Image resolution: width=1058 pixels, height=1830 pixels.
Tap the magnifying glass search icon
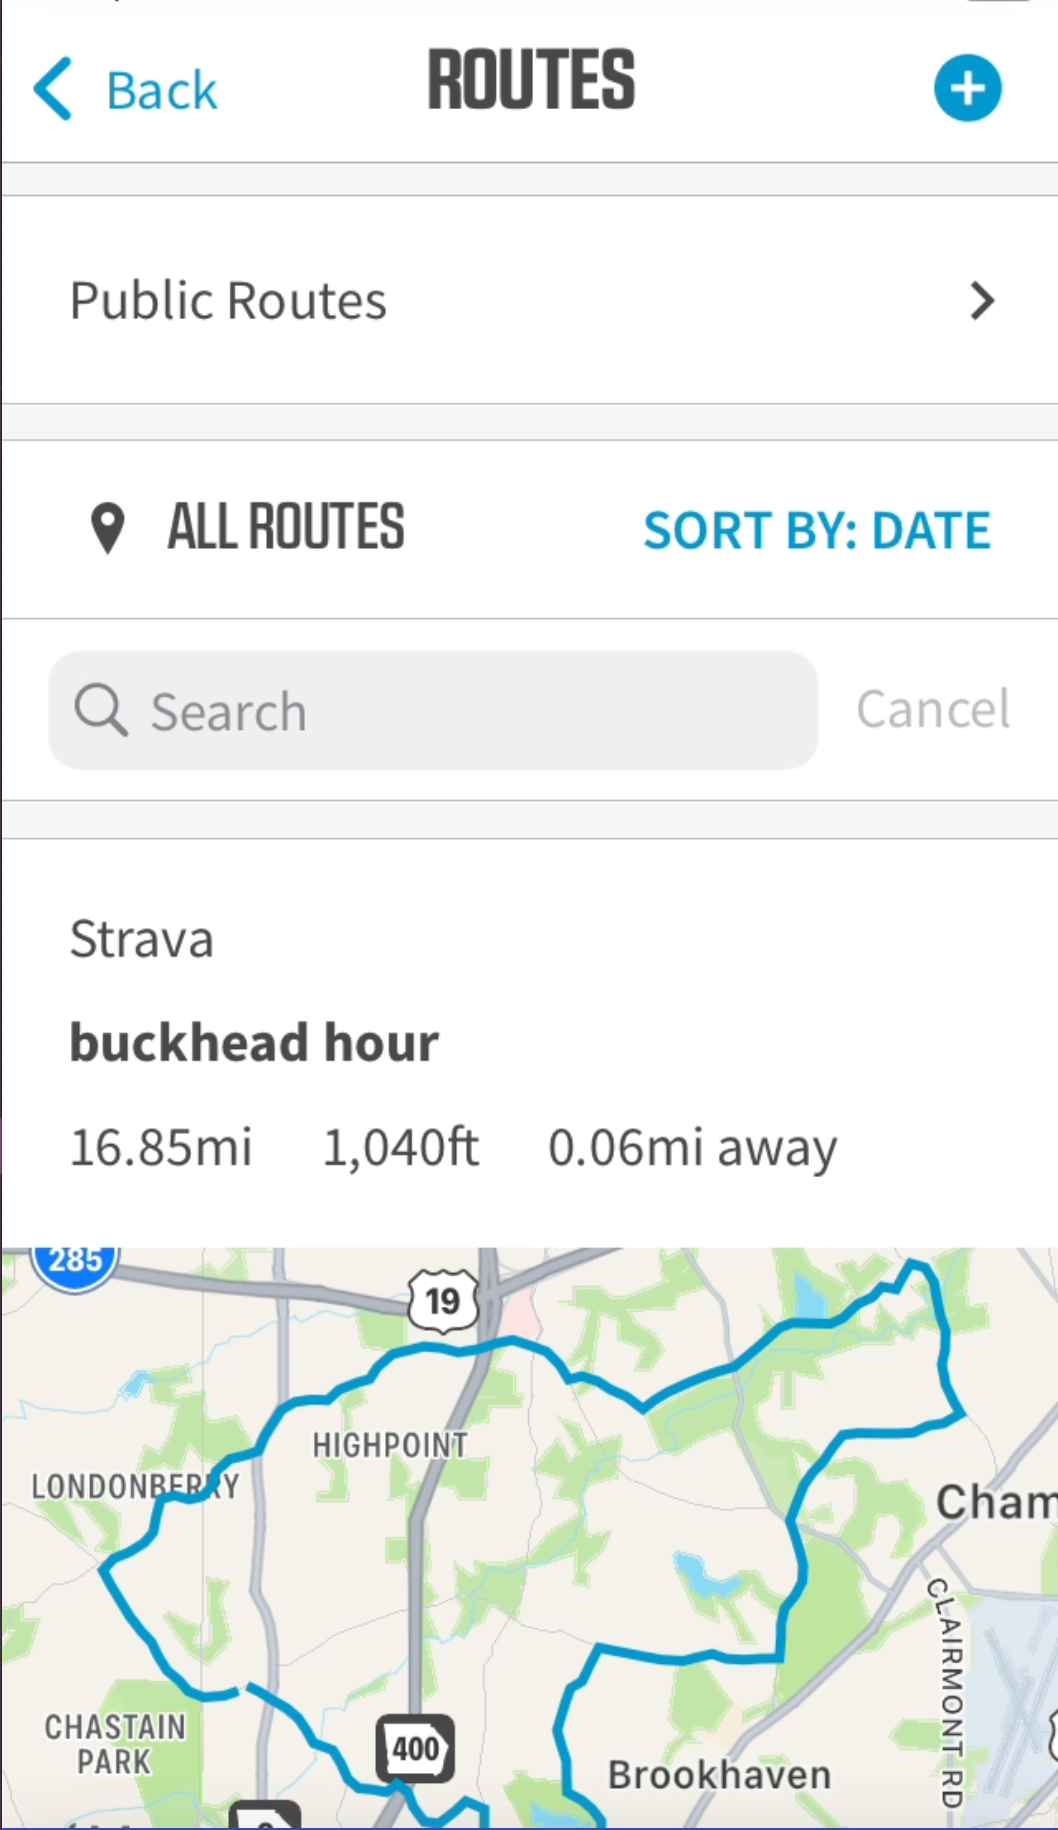tap(100, 711)
